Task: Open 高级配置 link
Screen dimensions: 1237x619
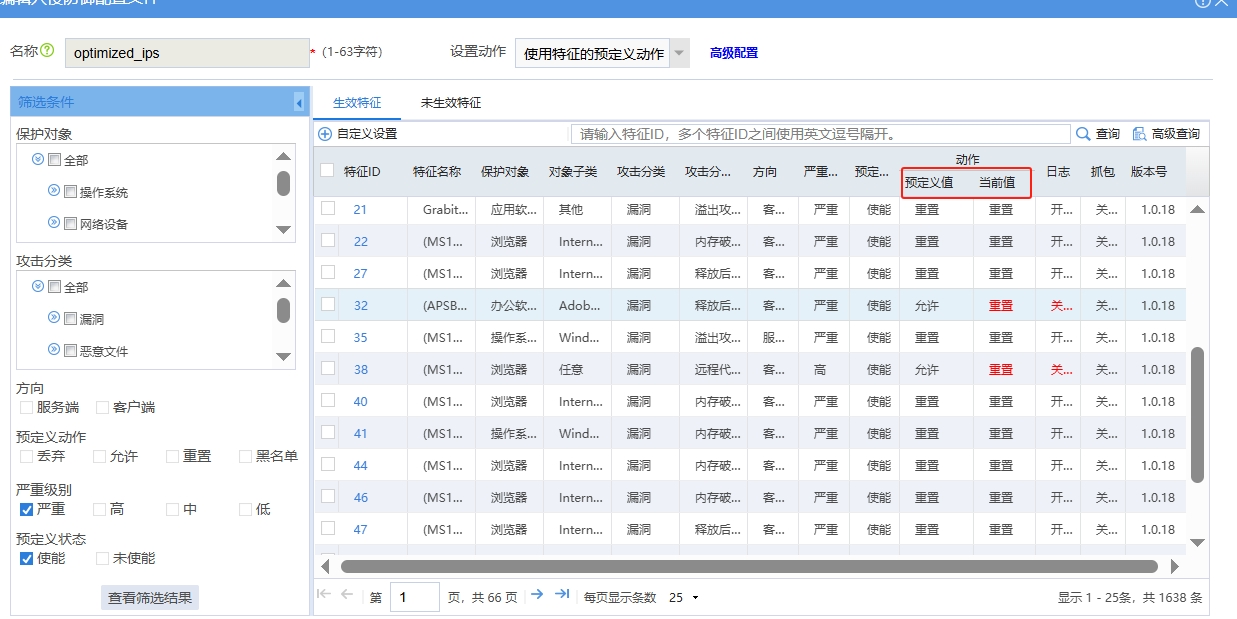Action: pyautogui.click(x=733, y=53)
